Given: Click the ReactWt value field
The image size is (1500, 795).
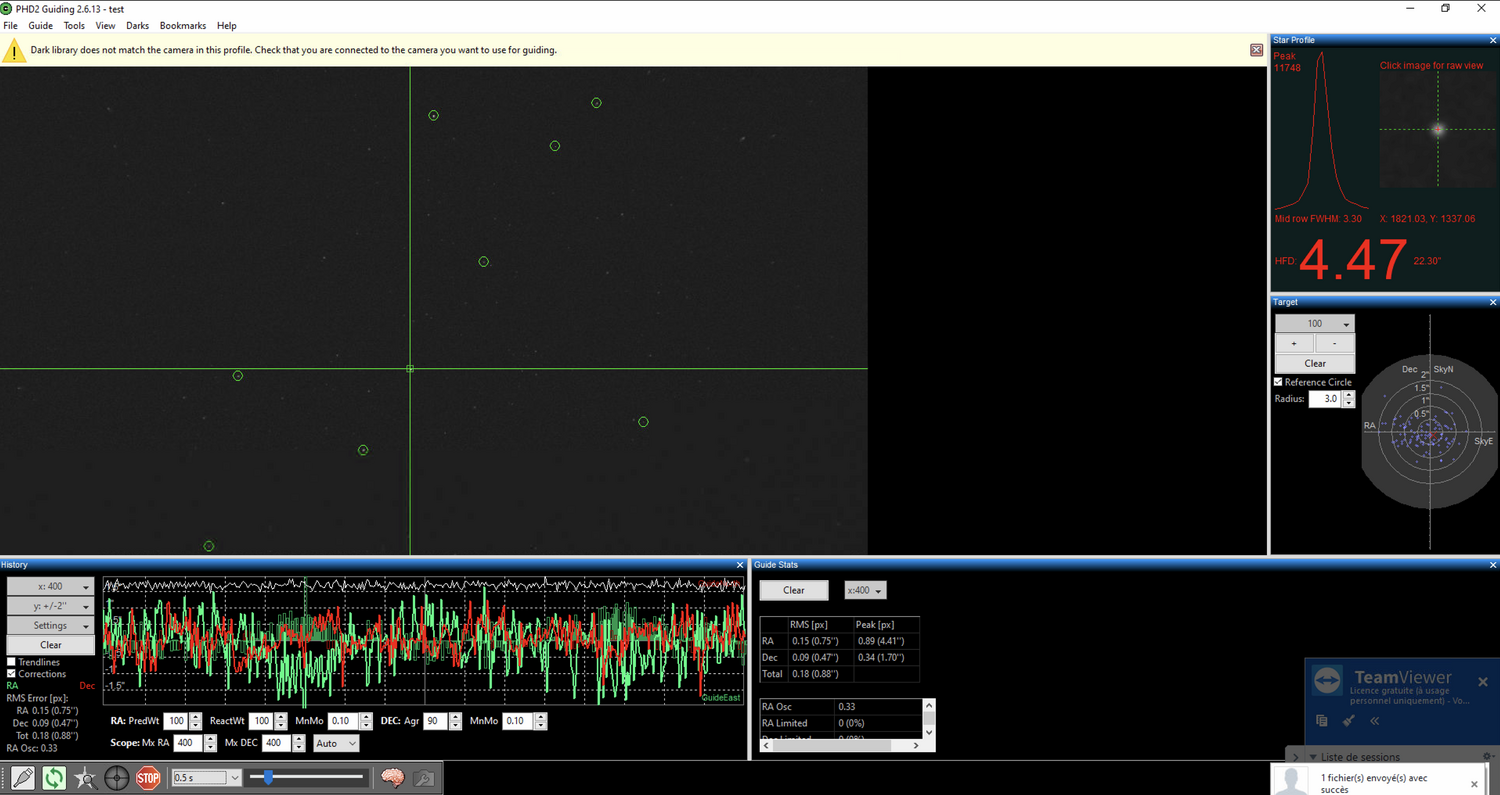Looking at the screenshot, I should [261, 721].
